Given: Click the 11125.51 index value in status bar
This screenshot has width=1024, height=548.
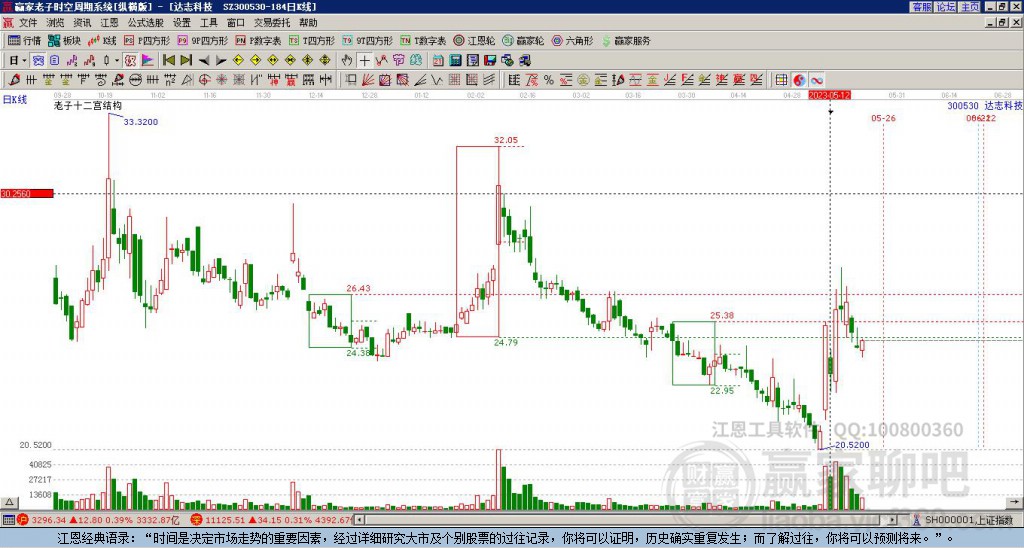Looking at the screenshot, I should point(223,520).
